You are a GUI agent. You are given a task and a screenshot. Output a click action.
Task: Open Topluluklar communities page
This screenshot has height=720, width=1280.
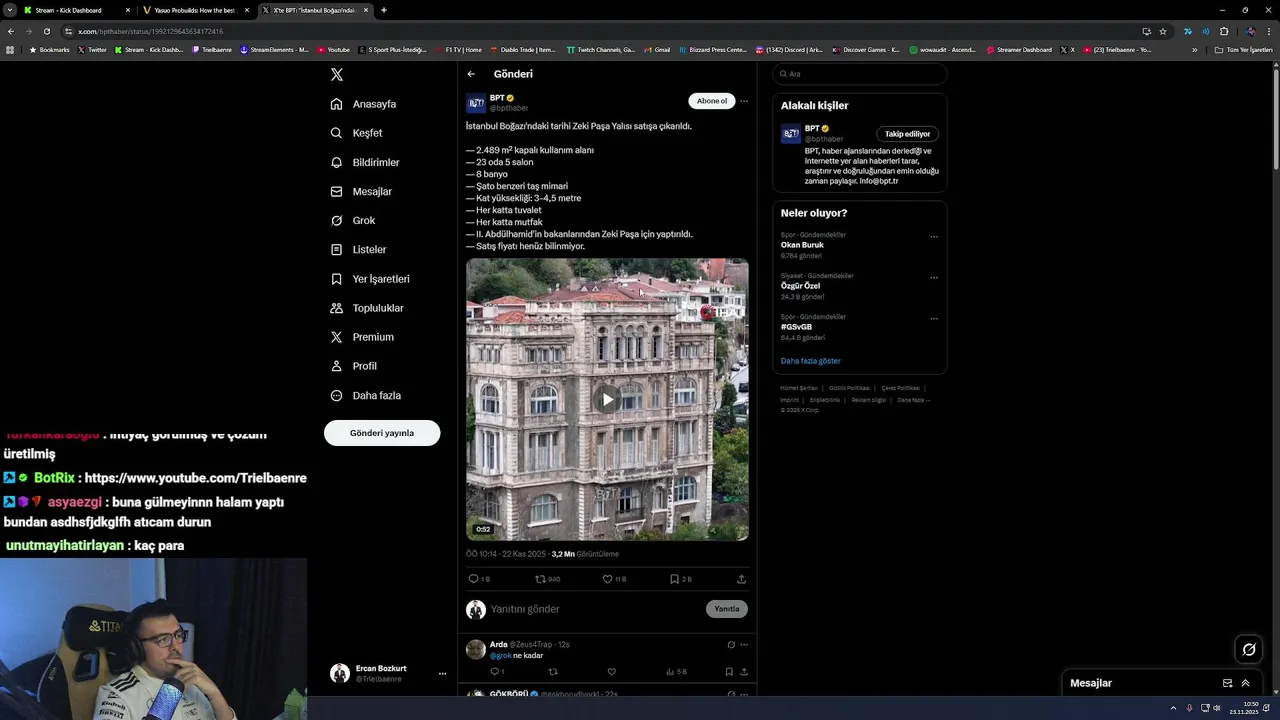coord(367,308)
